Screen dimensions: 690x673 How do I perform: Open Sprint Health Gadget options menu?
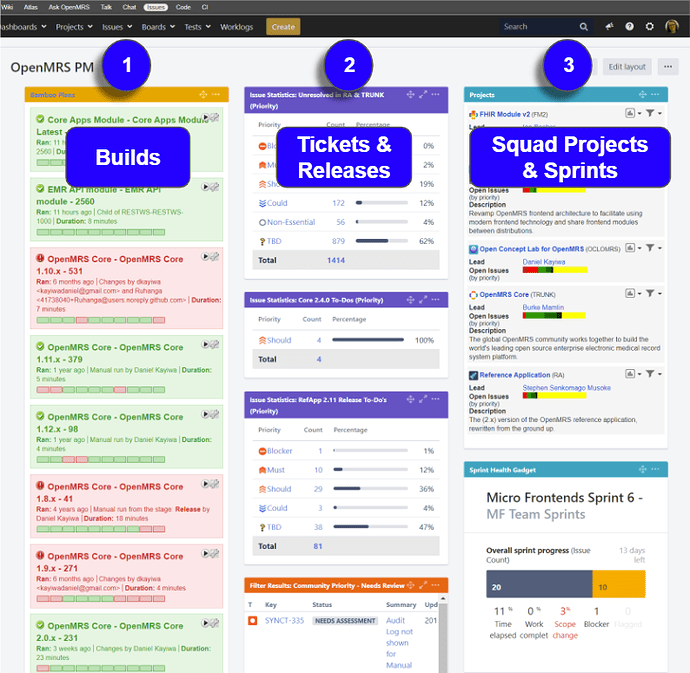point(655,470)
